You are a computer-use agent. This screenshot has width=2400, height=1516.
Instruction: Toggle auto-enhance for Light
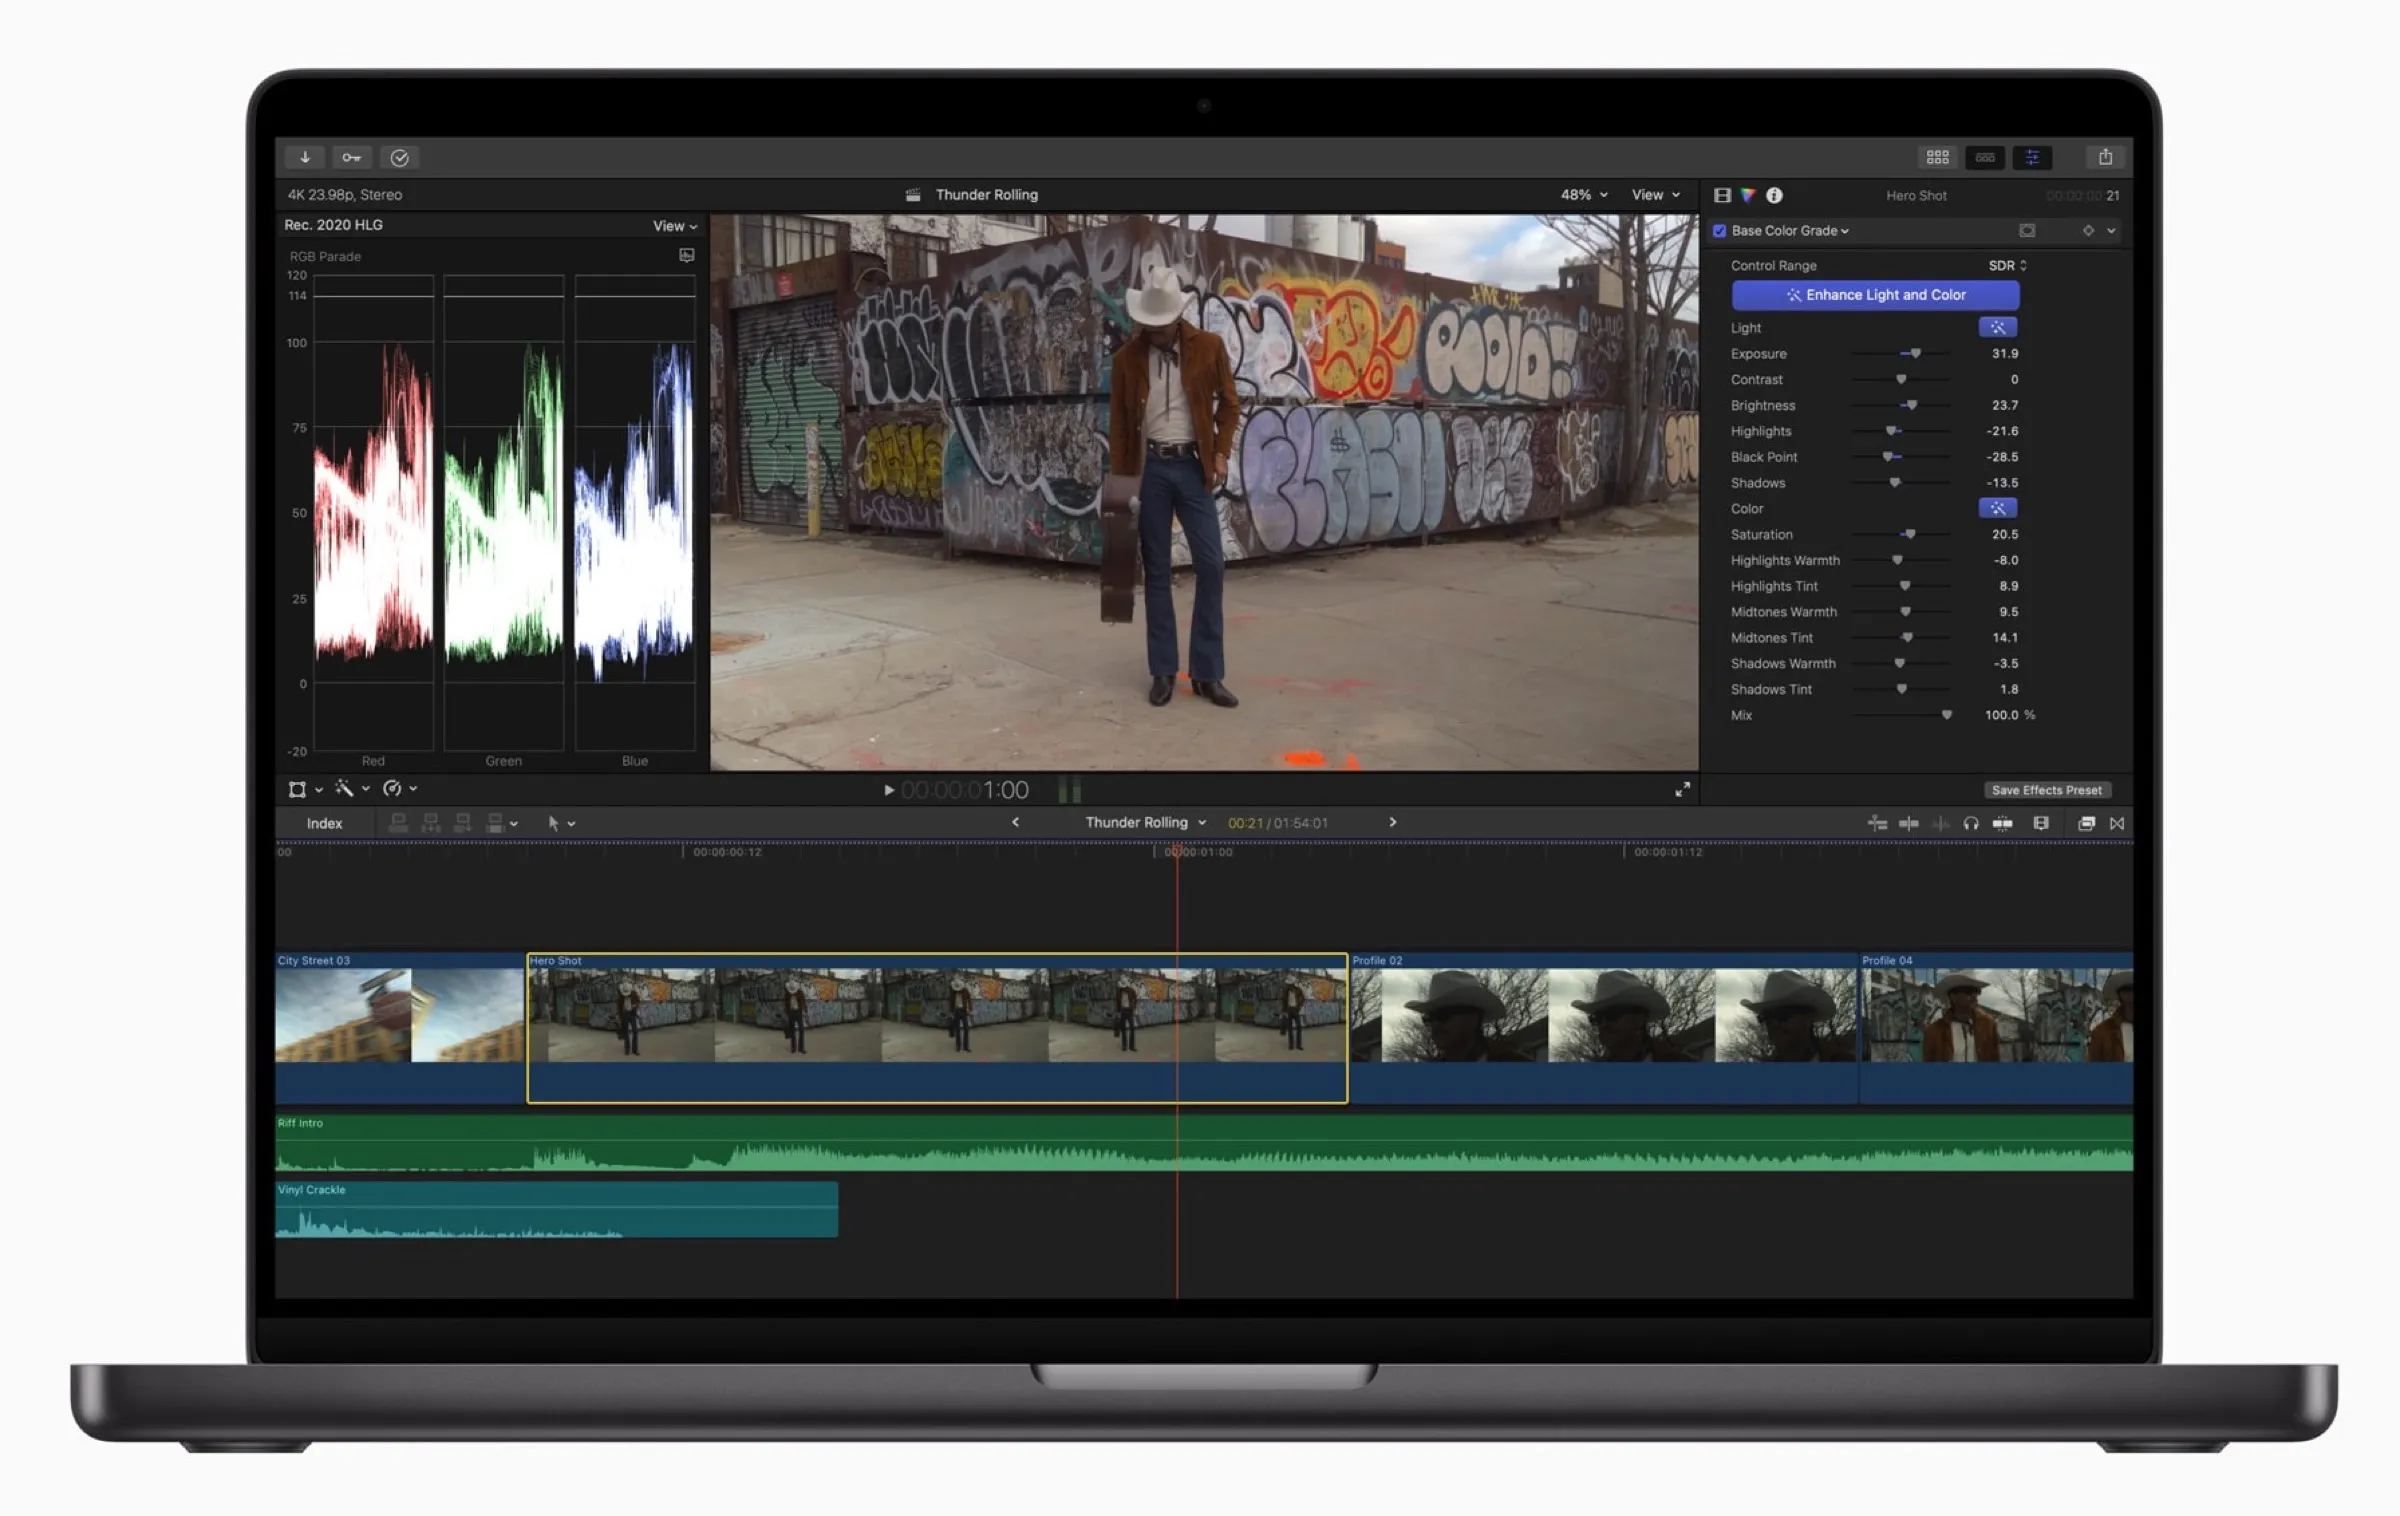pyautogui.click(x=1997, y=327)
